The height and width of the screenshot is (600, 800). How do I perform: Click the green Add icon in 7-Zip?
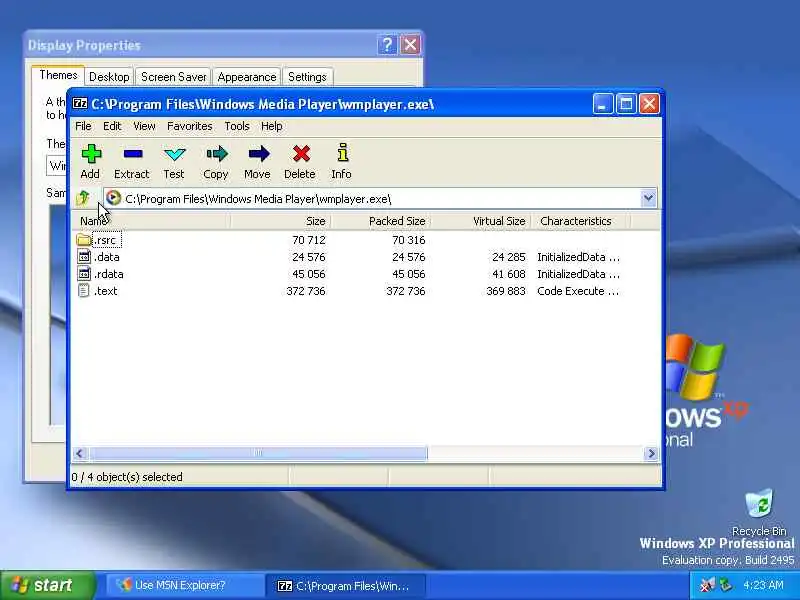click(x=91, y=154)
